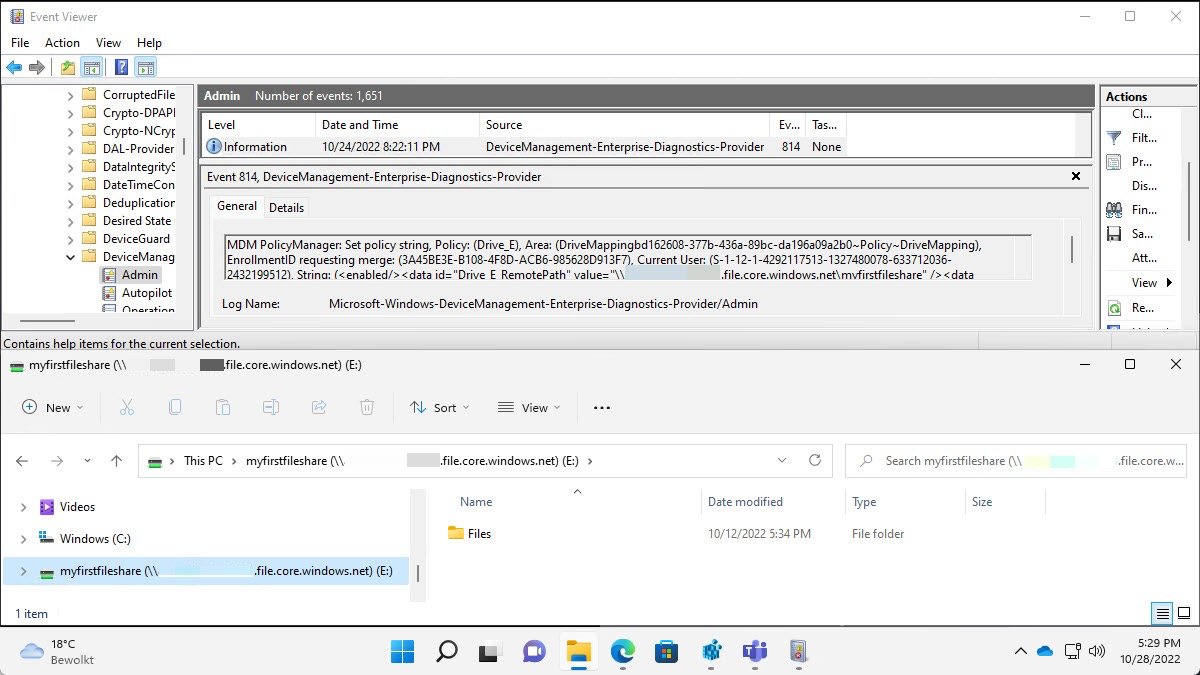Open Microsoft Edge from the taskbar
1200x675 pixels.
point(623,652)
